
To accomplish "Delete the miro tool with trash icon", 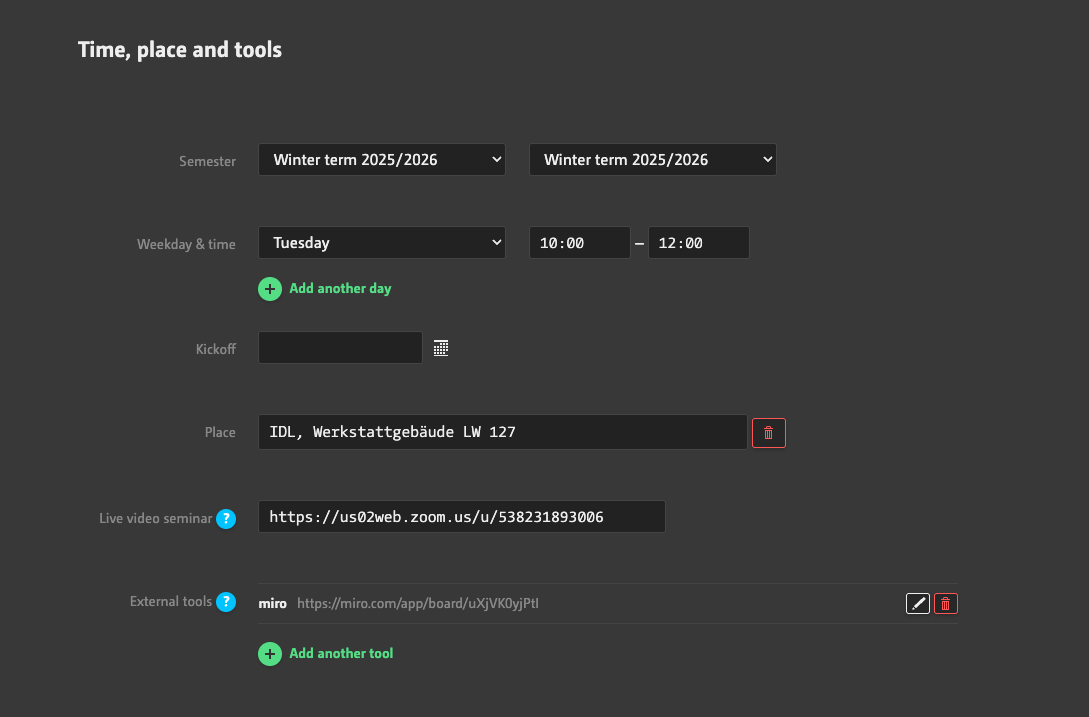I will click(945, 604).
